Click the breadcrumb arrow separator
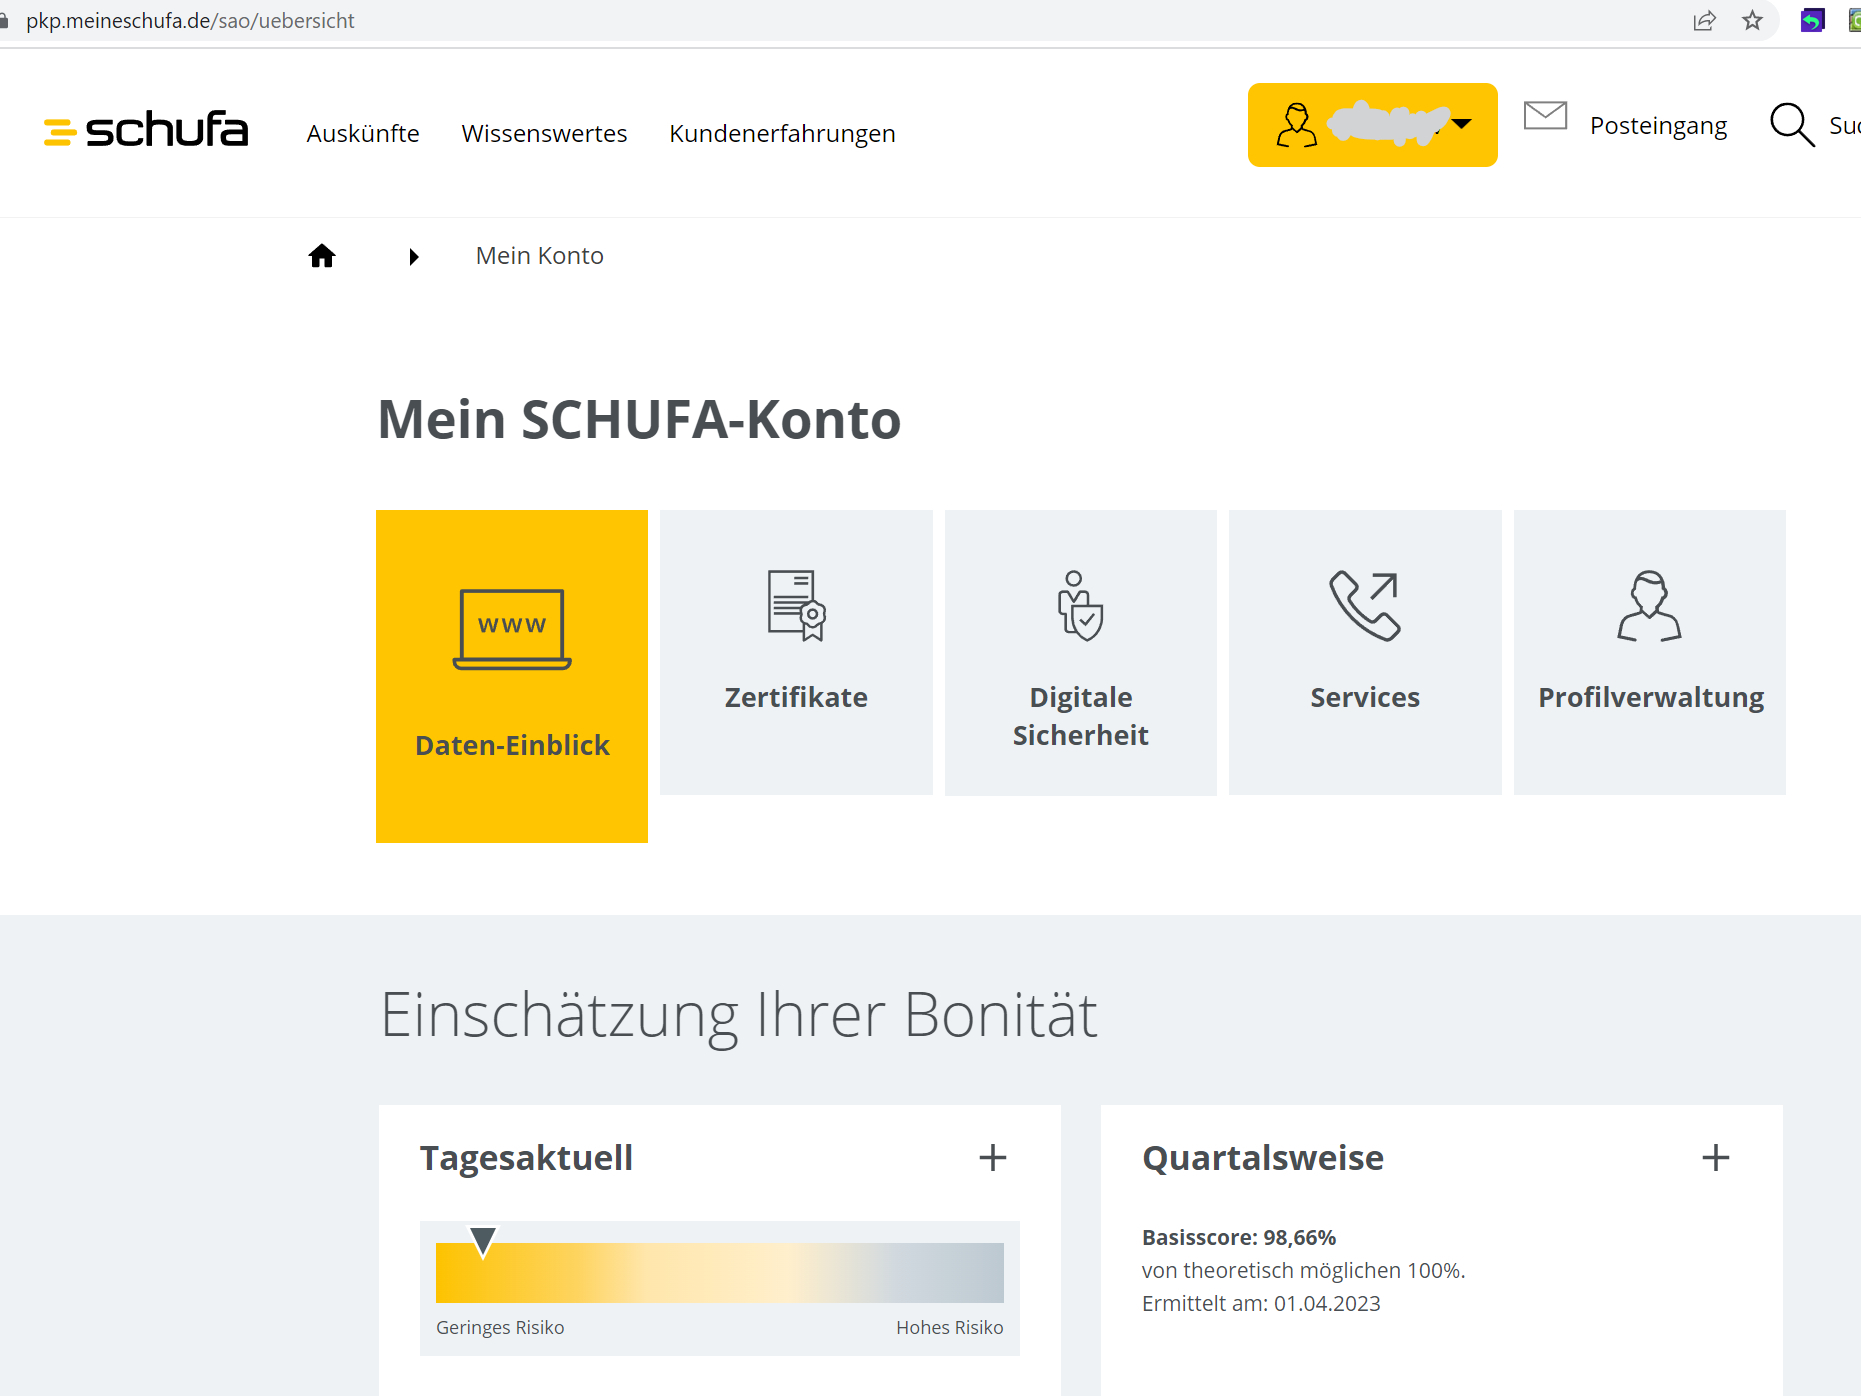Image resolution: width=1861 pixels, height=1396 pixels. (x=414, y=257)
